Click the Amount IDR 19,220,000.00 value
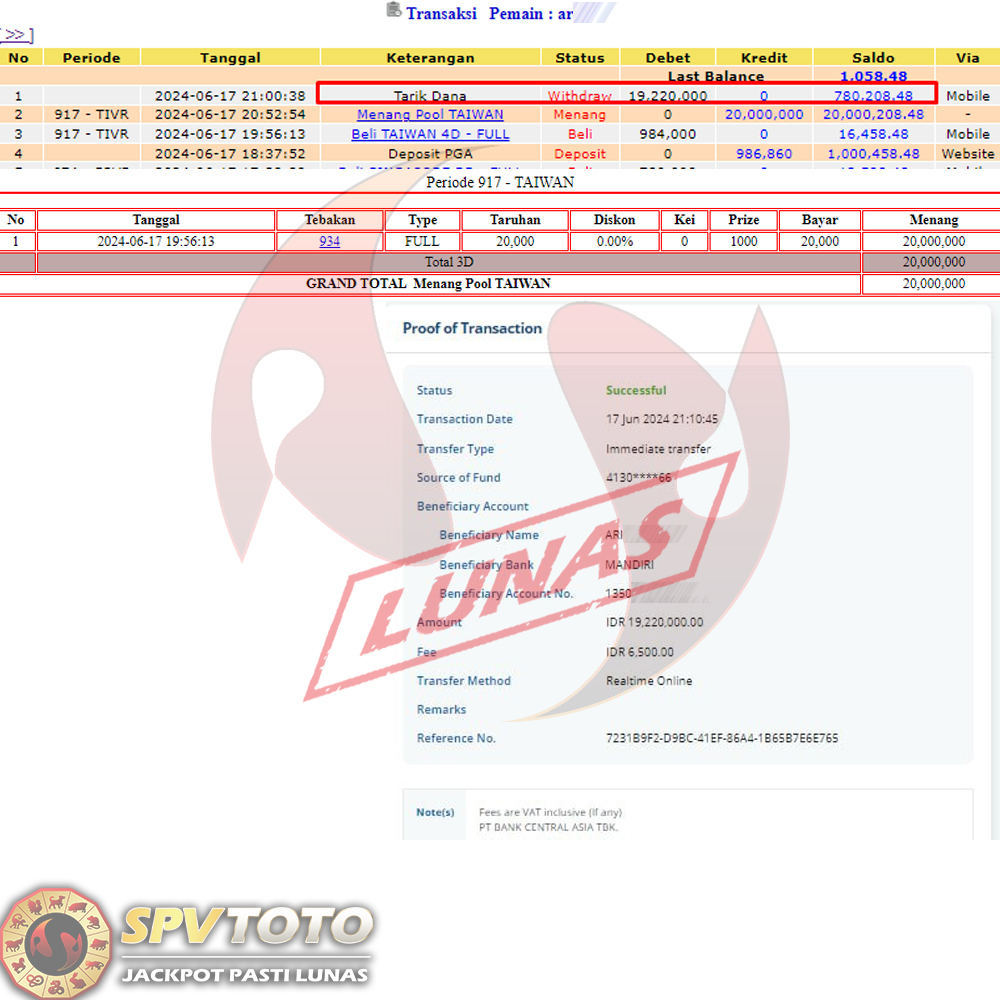The width and height of the screenshot is (1000, 1000). click(654, 622)
